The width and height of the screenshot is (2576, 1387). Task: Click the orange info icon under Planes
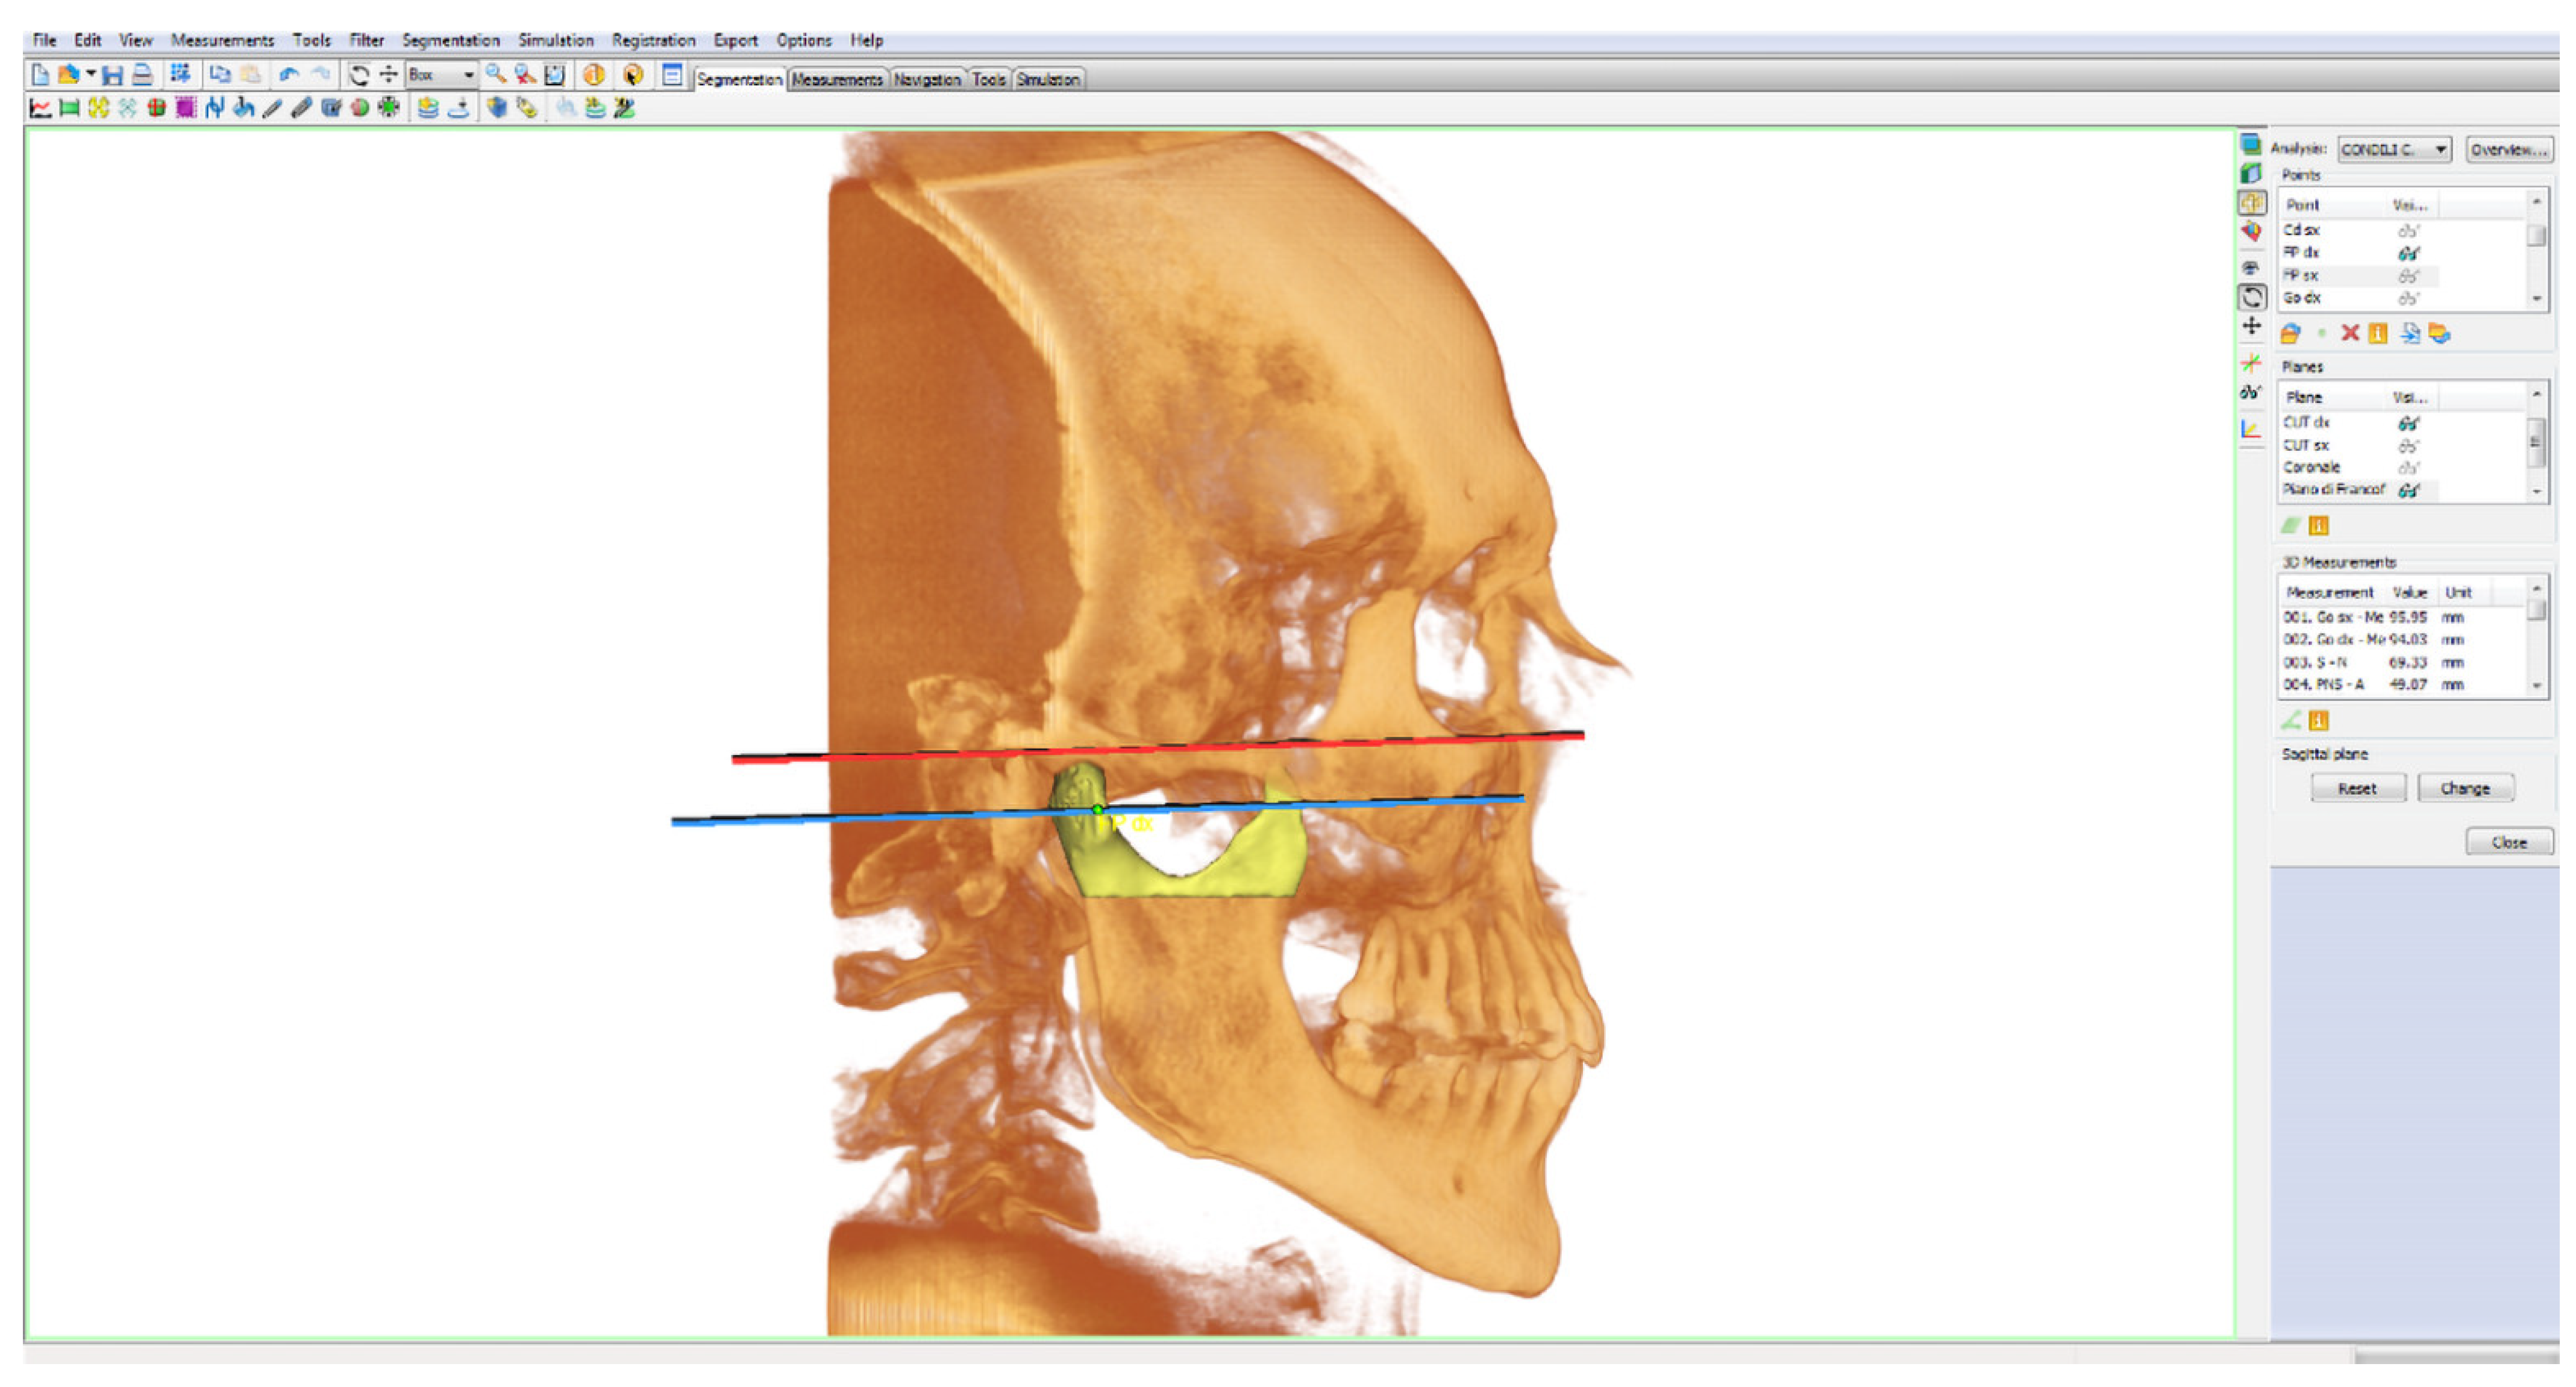pyautogui.click(x=2318, y=527)
